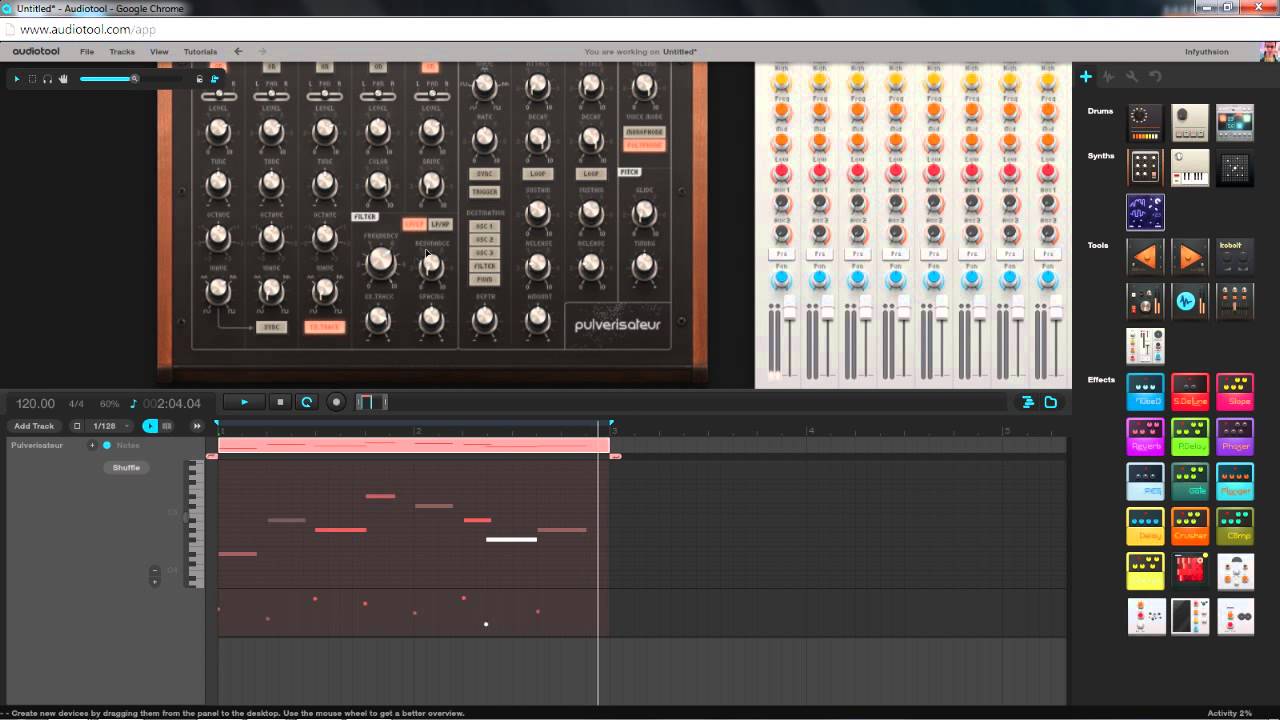Add the Tube distortion effect pedal
This screenshot has width=1280, height=720.
(x=1145, y=391)
